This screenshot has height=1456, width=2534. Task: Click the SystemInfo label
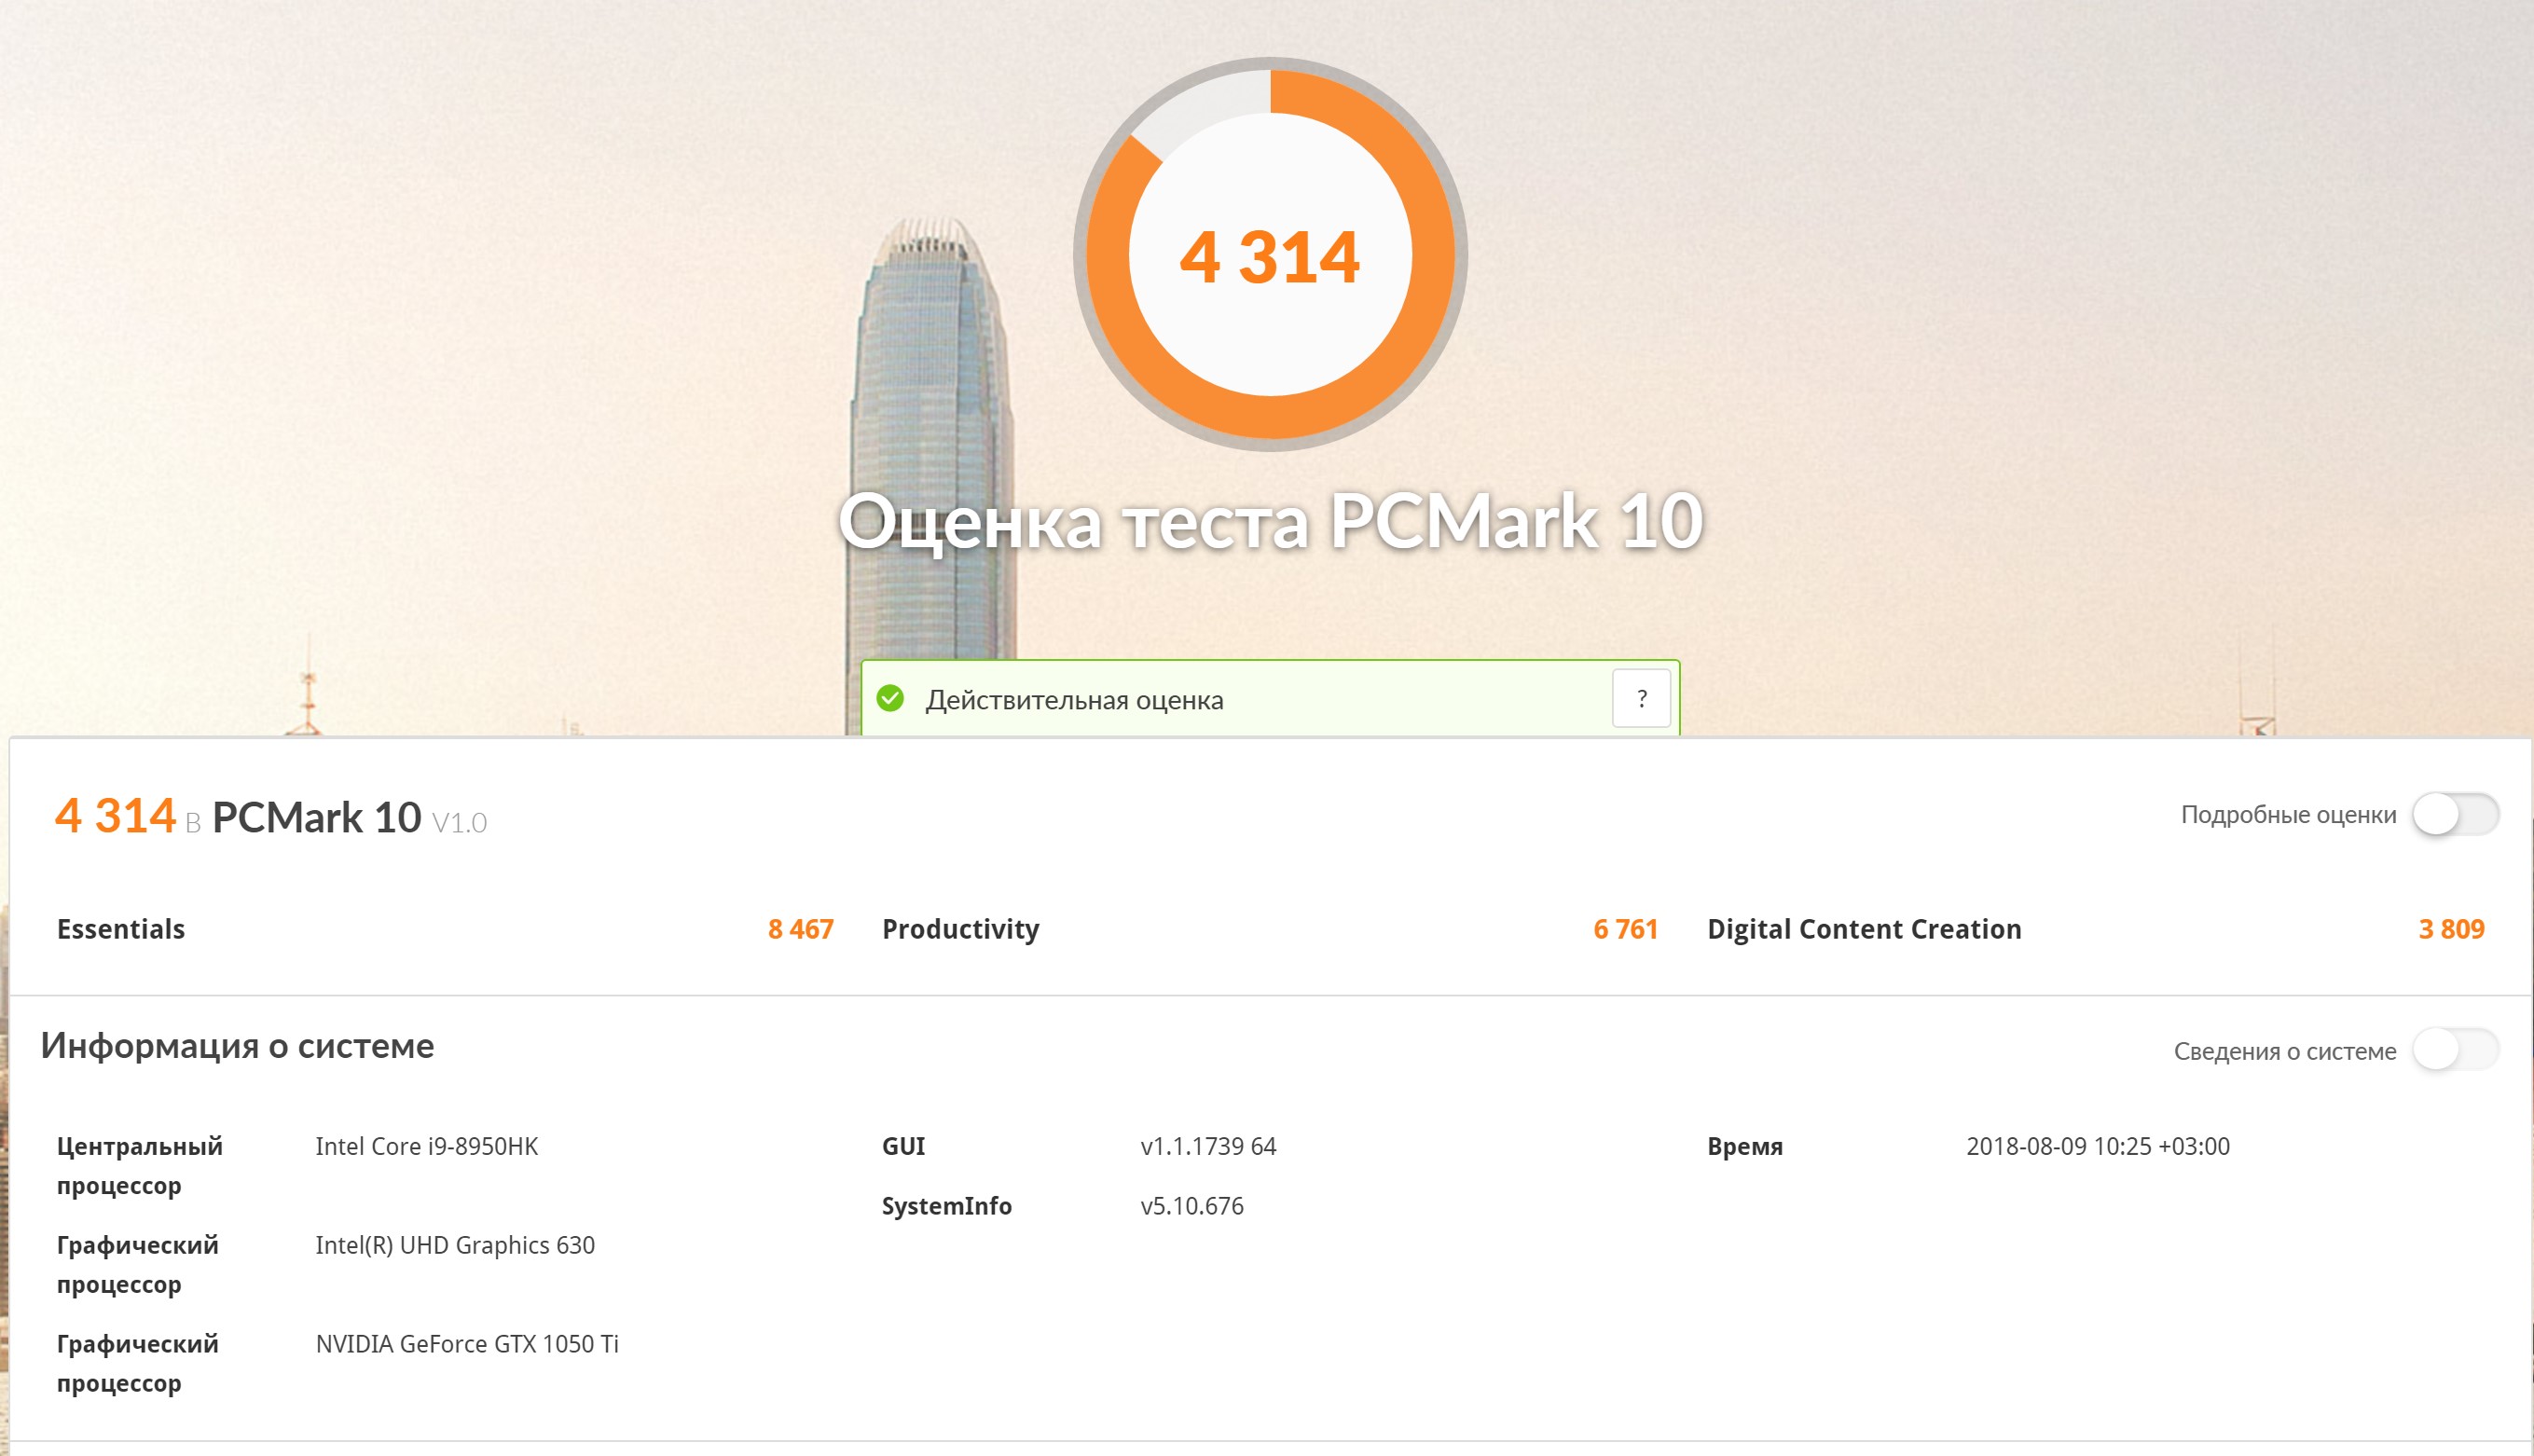click(946, 1206)
